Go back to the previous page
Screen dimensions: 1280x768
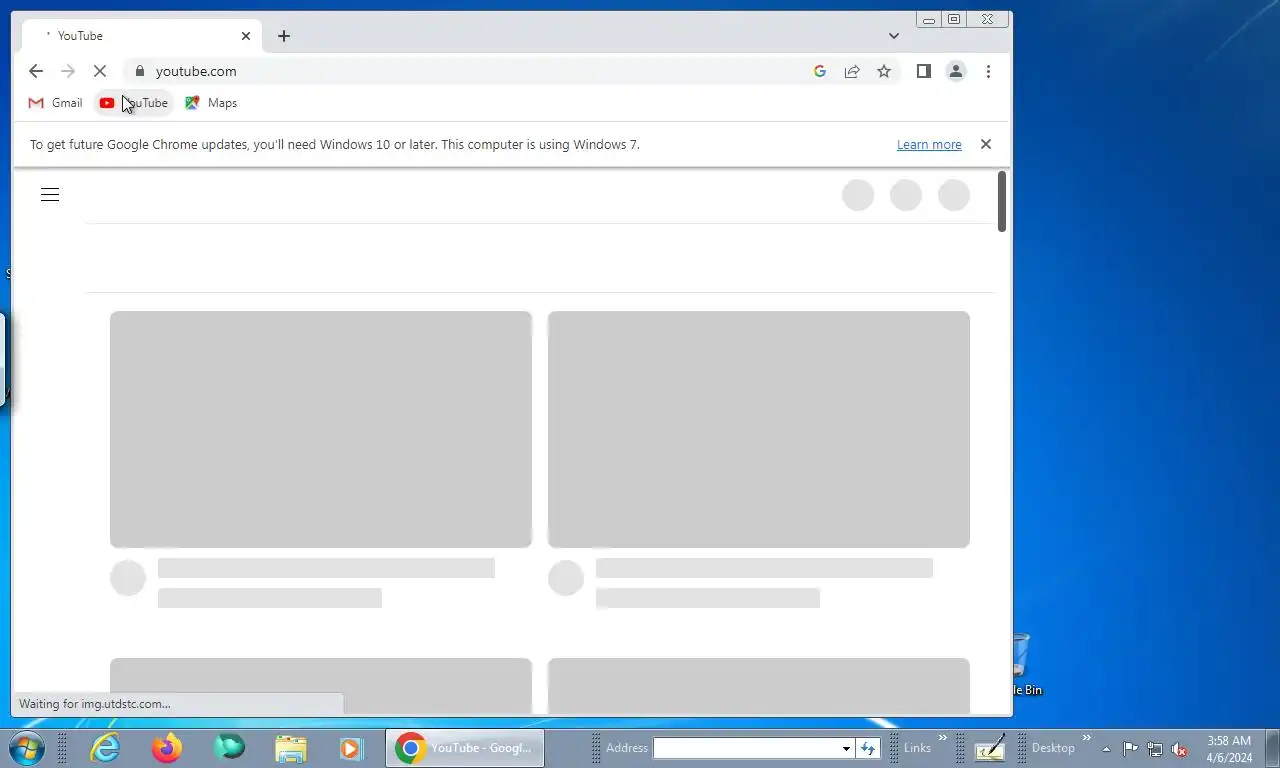pyautogui.click(x=36, y=71)
